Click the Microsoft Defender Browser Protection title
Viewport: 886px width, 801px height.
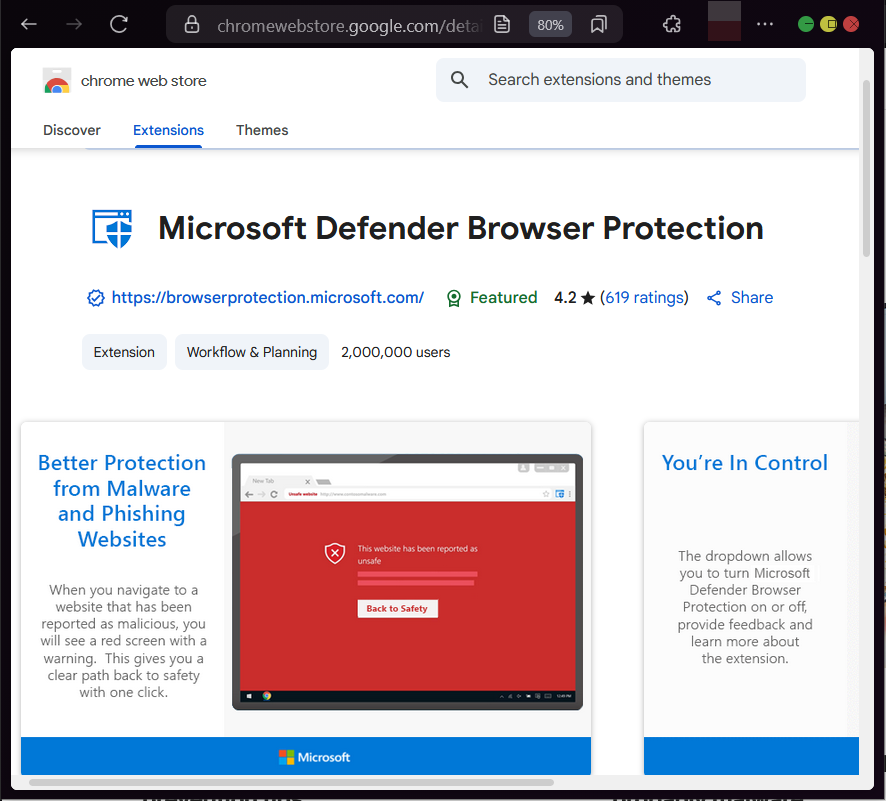(461, 228)
